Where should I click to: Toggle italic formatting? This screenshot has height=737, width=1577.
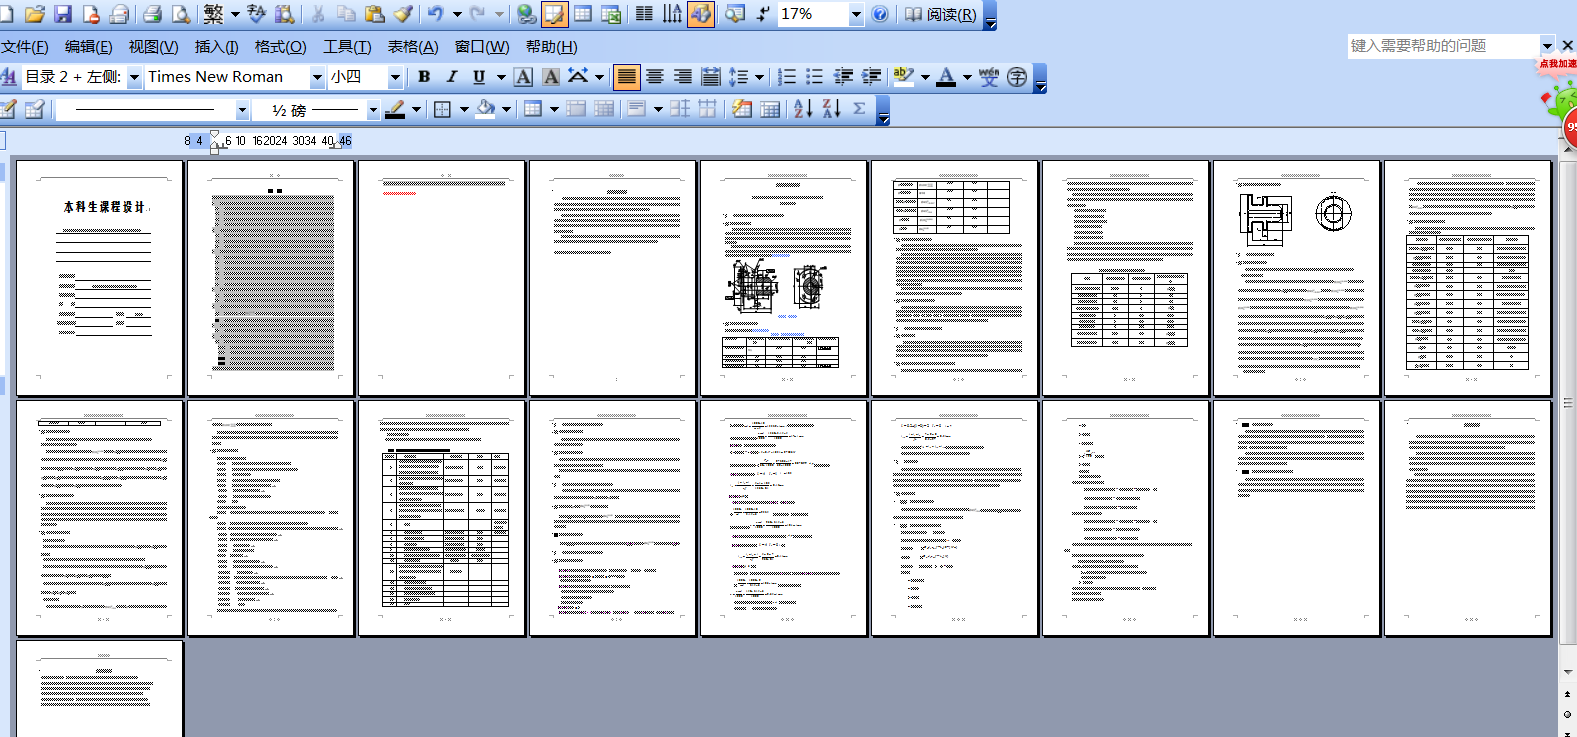click(x=452, y=77)
